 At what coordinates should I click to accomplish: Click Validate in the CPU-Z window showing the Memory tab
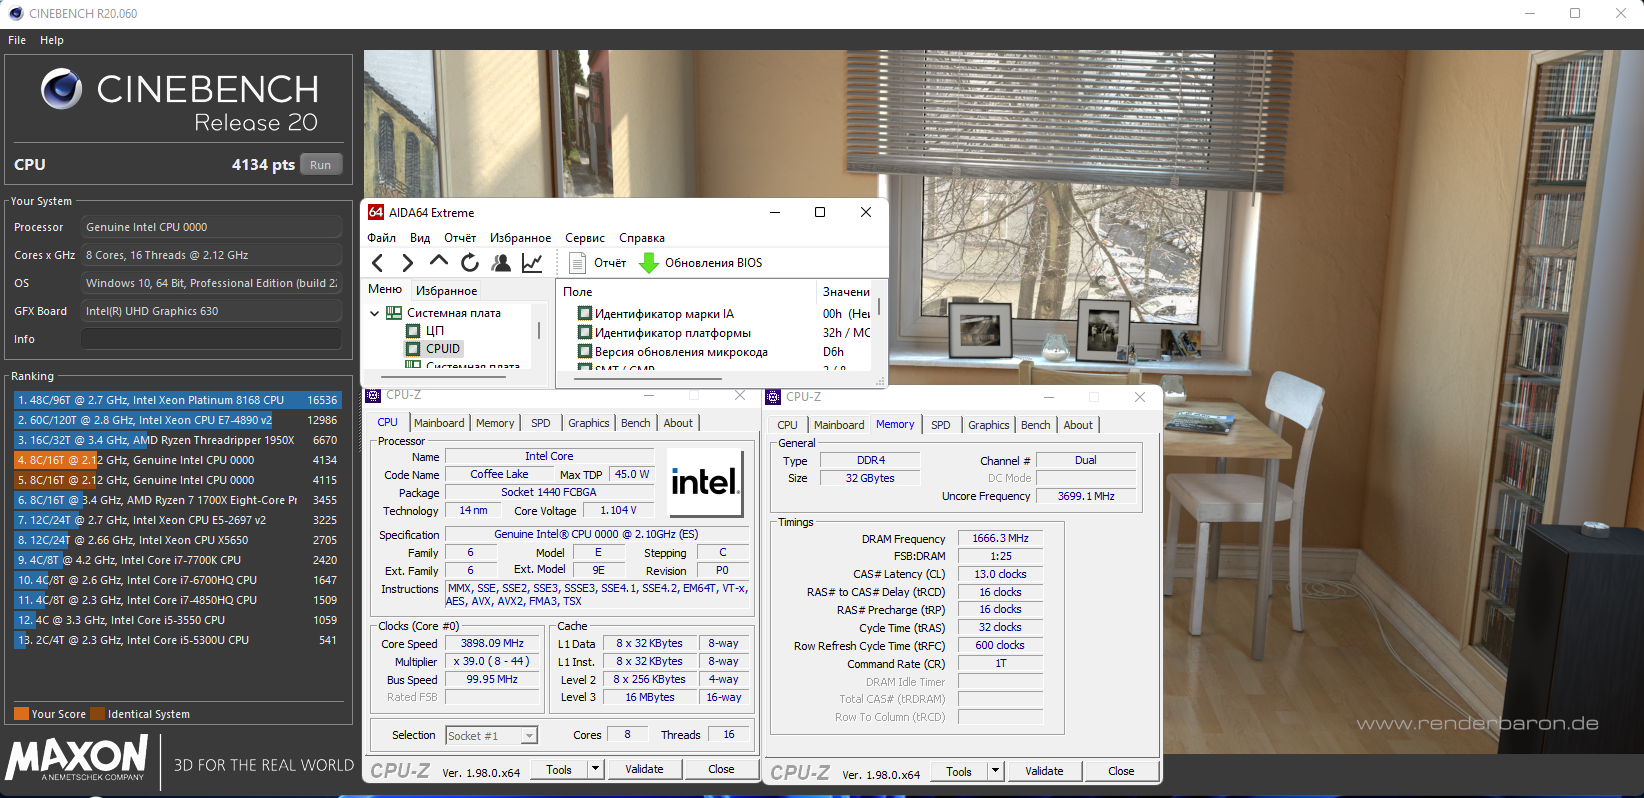(1044, 771)
